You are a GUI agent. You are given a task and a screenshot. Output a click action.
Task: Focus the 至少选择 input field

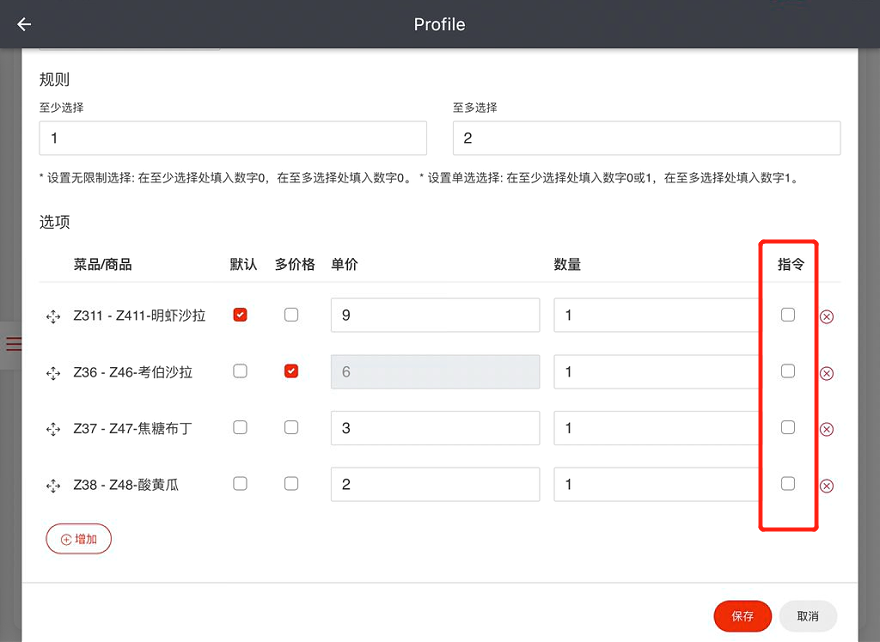pyautogui.click(x=233, y=138)
